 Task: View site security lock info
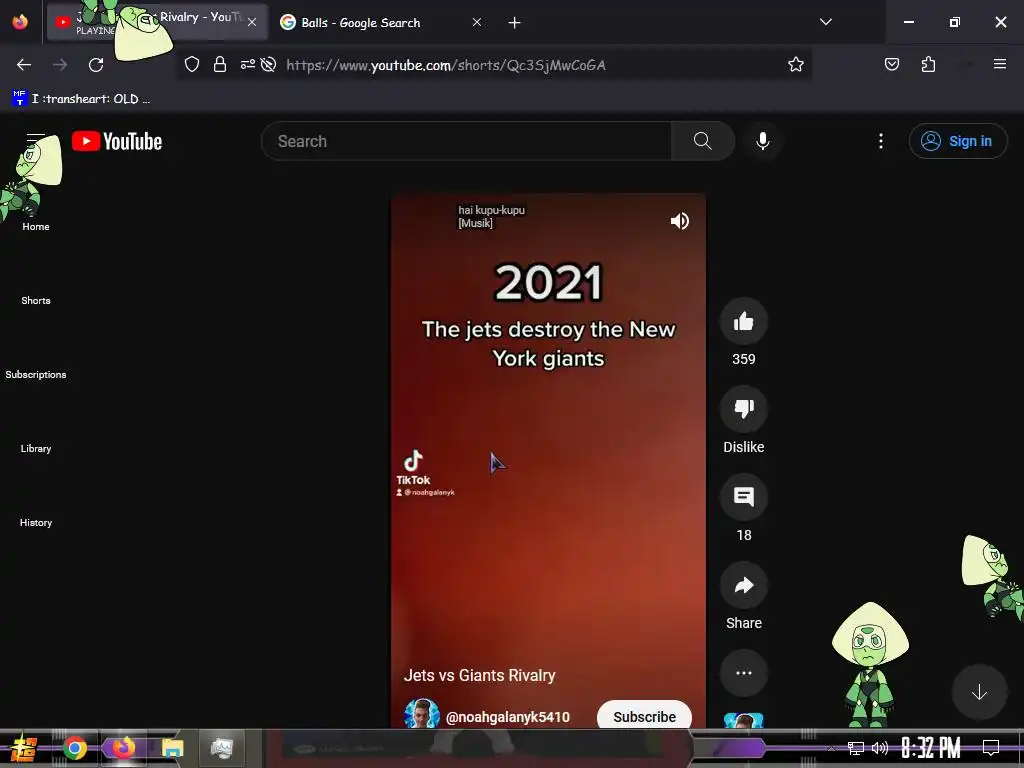[x=220, y=65]
